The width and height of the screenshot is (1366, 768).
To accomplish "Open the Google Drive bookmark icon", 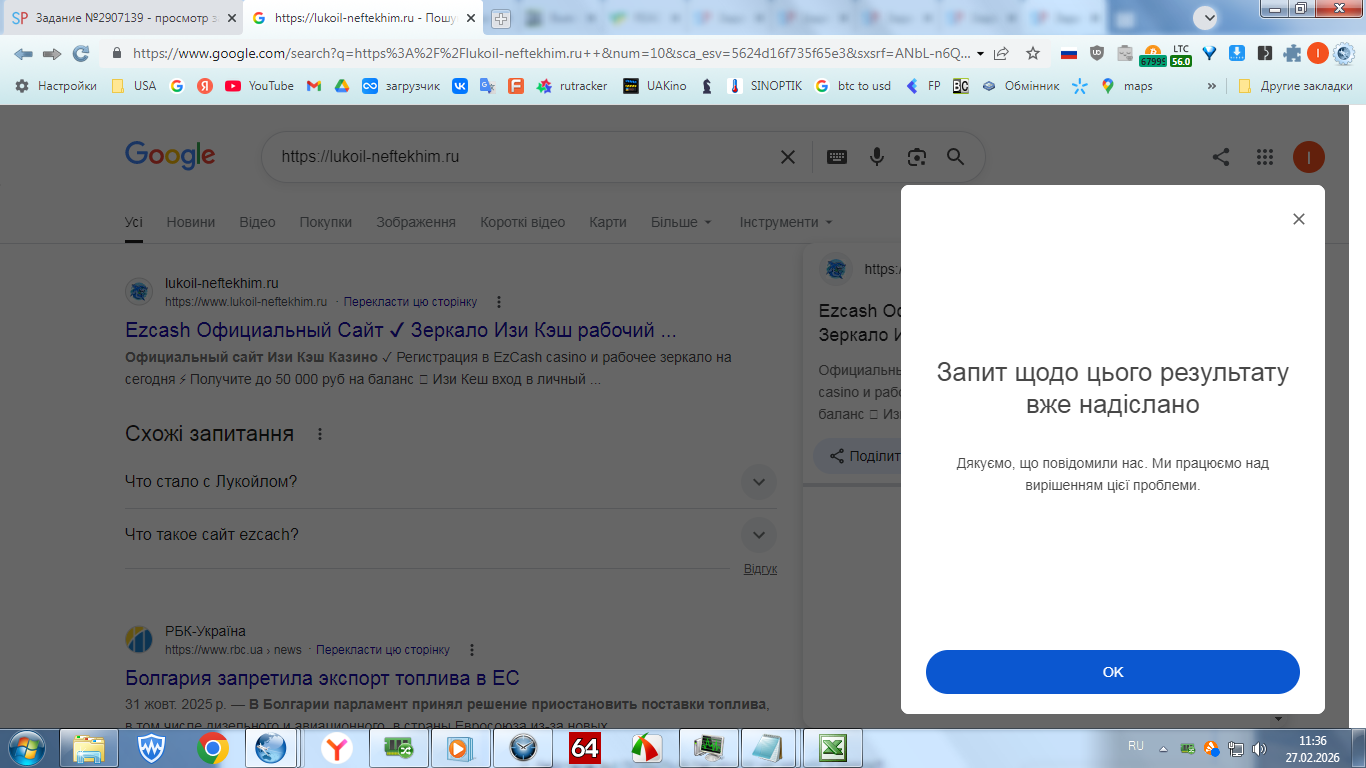I will coord(341,86).
